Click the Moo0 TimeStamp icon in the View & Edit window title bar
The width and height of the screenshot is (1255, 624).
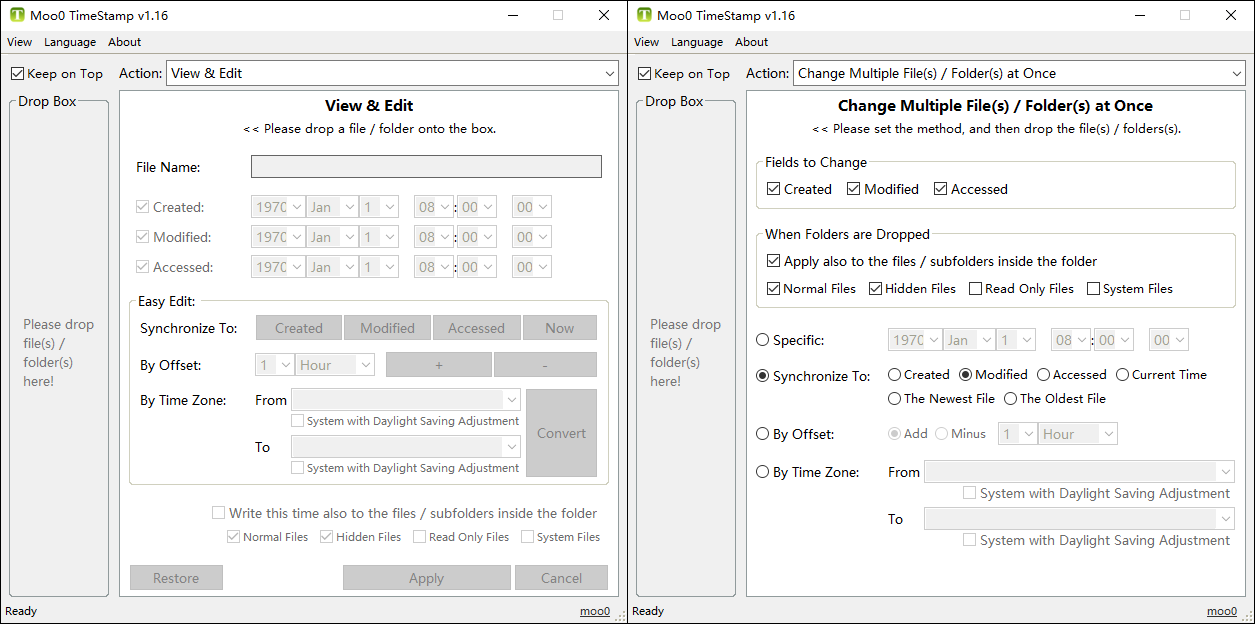point(15,15)
